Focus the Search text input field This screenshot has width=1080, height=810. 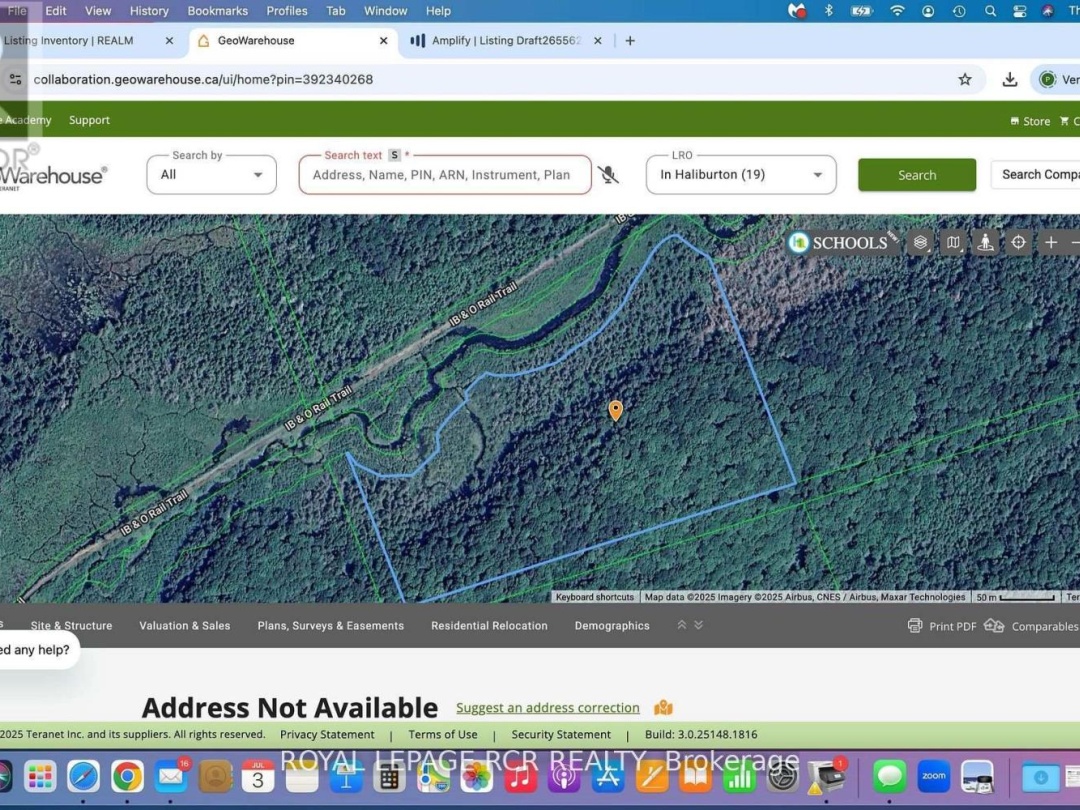click(445, 174)
